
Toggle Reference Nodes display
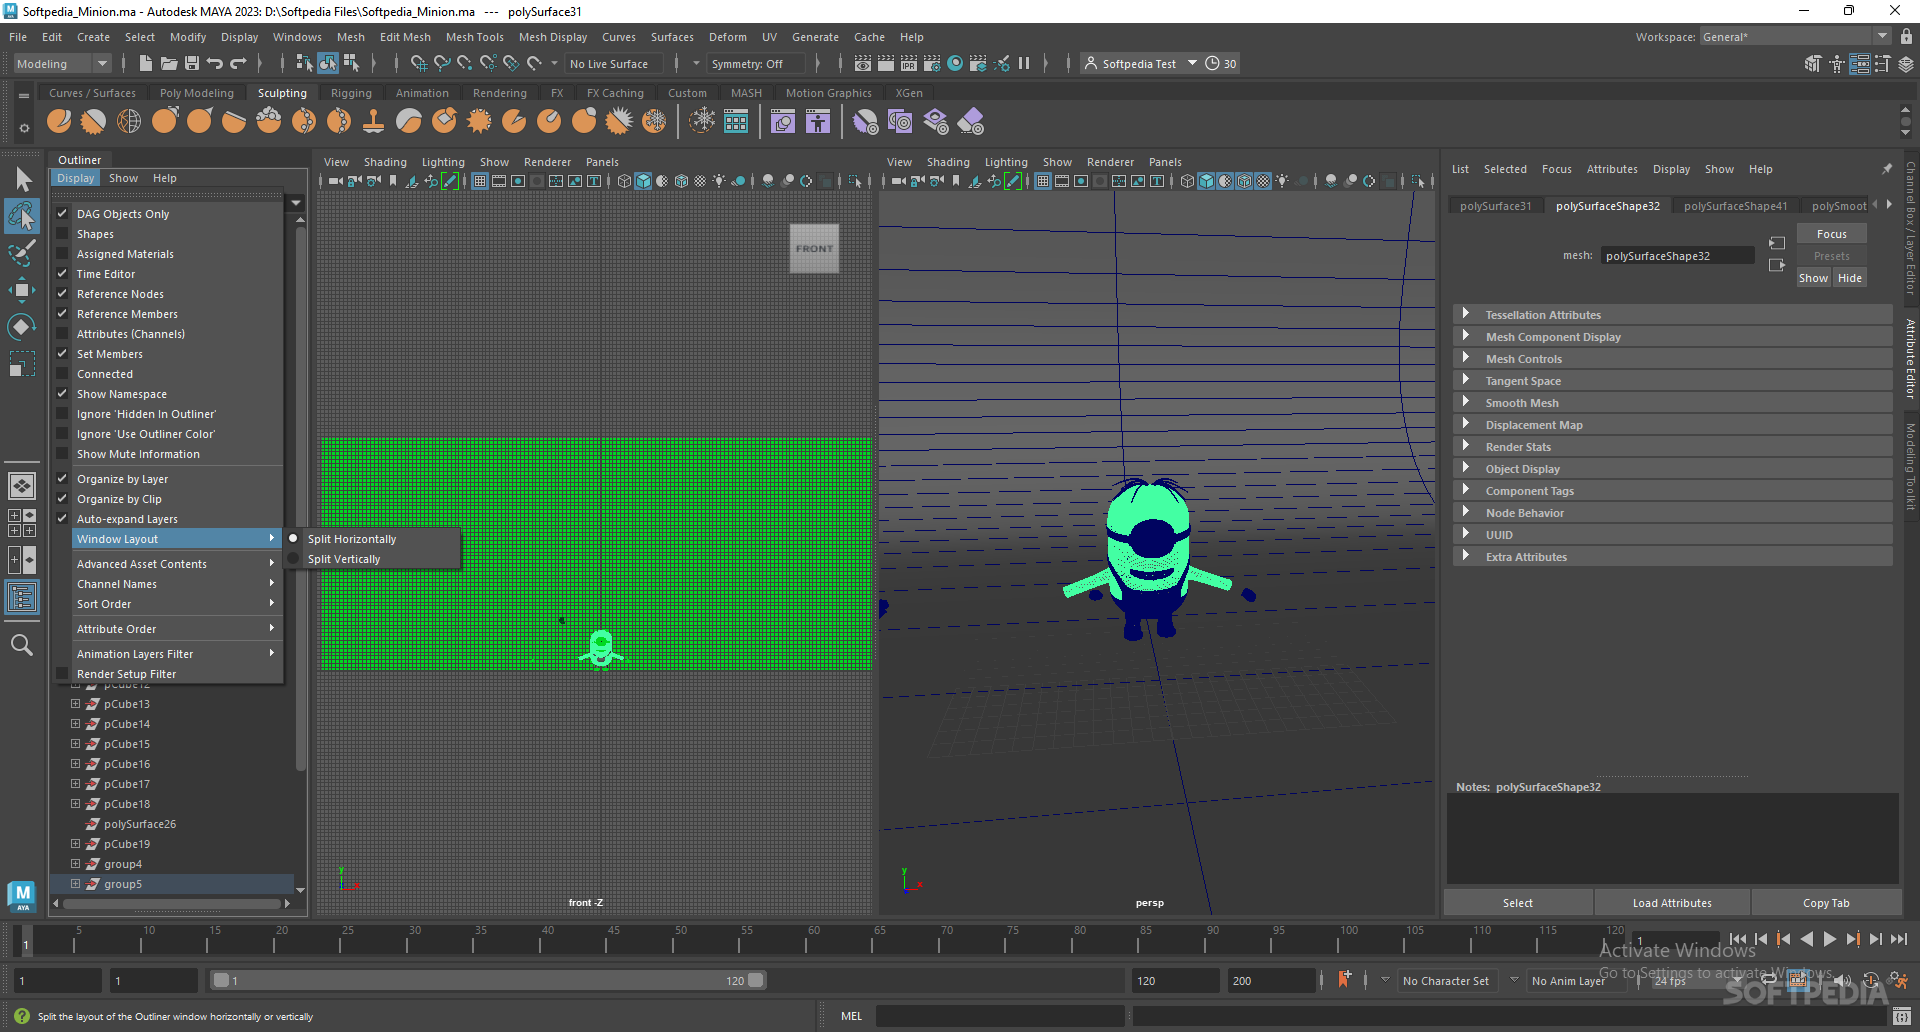(x=62, y=294)
